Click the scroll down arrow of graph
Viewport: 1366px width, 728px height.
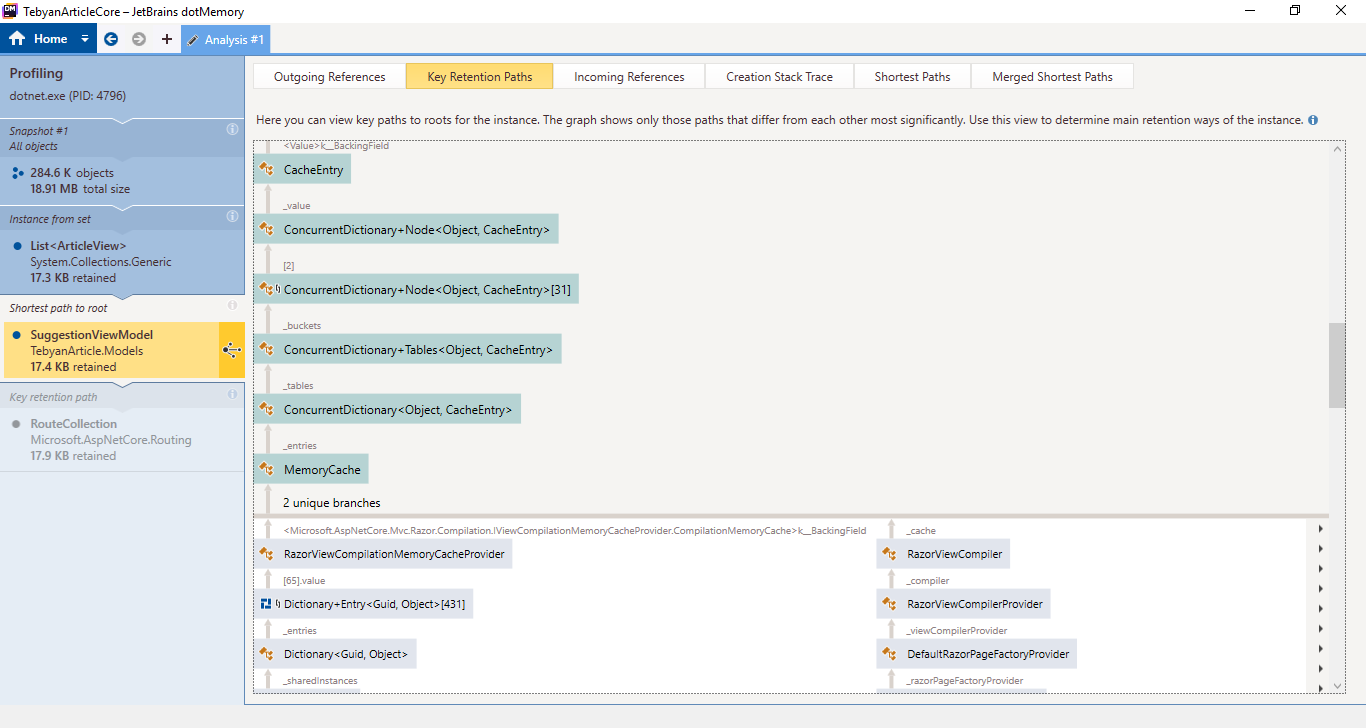(x=1338, y=686)
